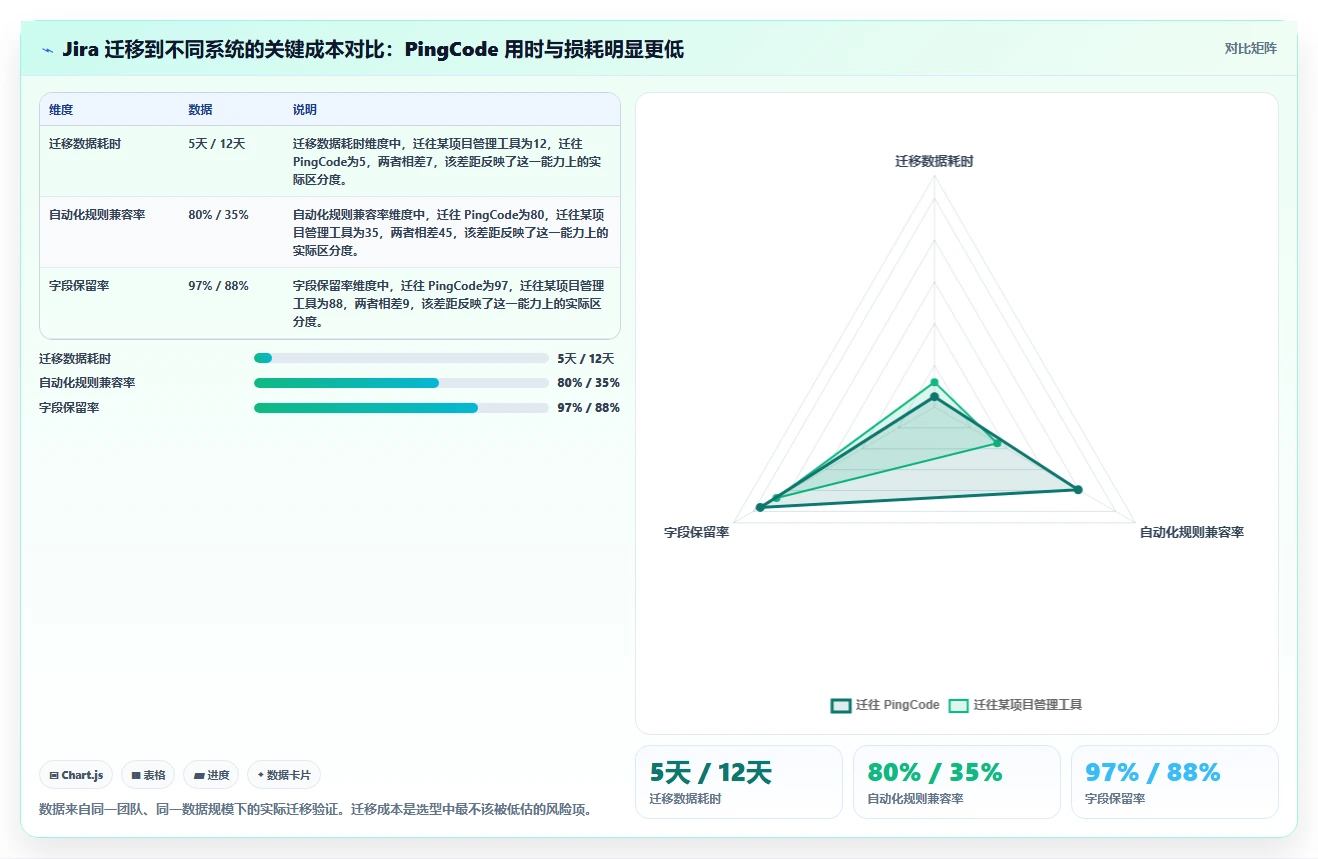Image resolution: width=1318 pixels, height=859 pixels.
Task: Select the Chart.js chip
Action: (76, 775)
